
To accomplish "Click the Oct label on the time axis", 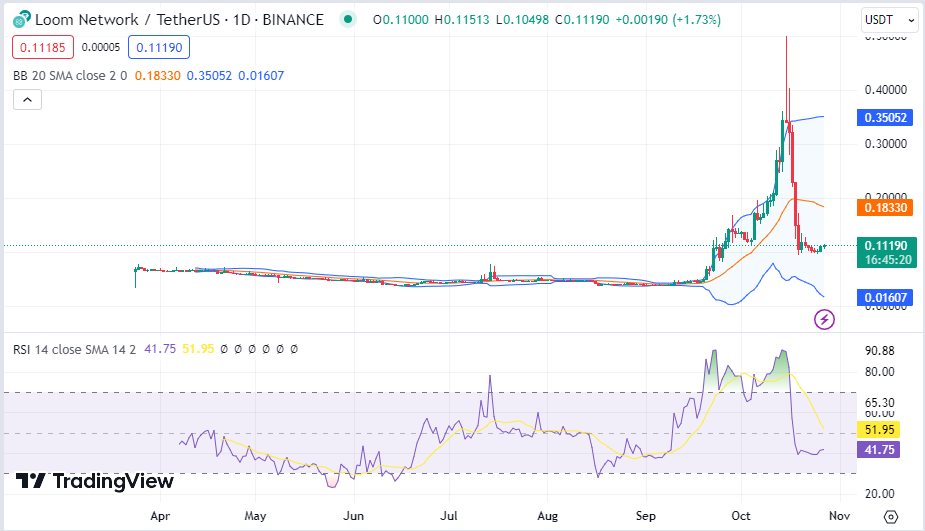I will pyautogui.click(x=741, y=516).
